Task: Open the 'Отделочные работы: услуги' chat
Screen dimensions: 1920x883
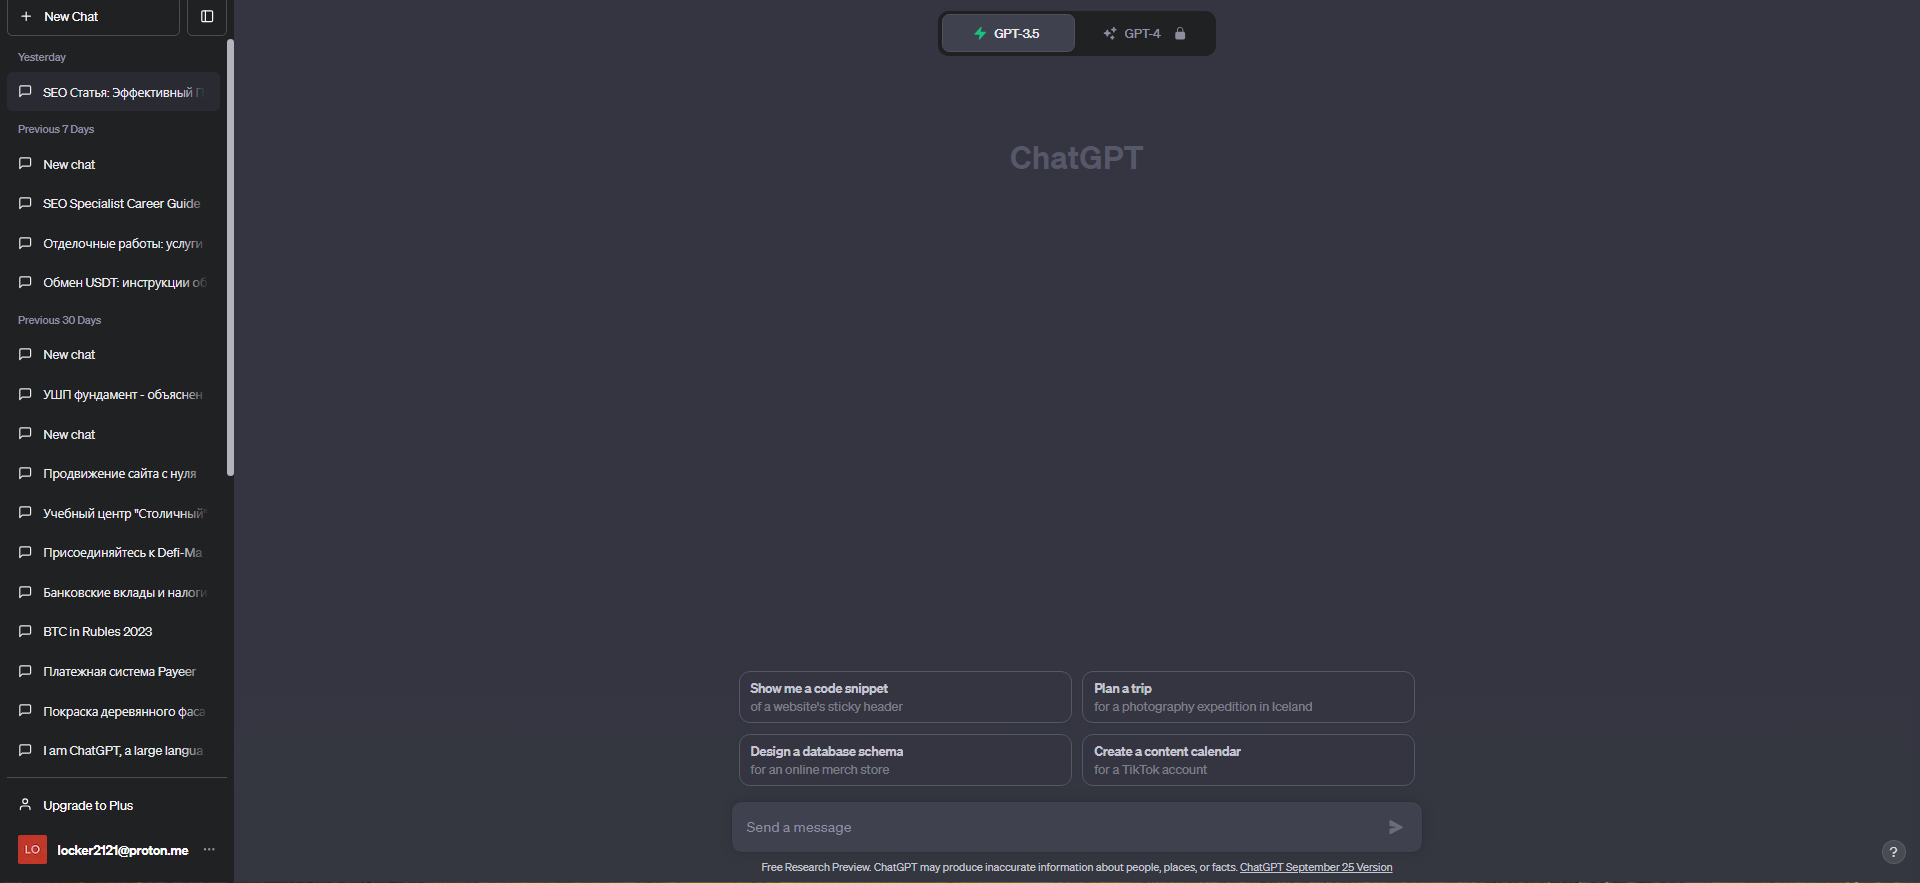Action: (113, 243)
